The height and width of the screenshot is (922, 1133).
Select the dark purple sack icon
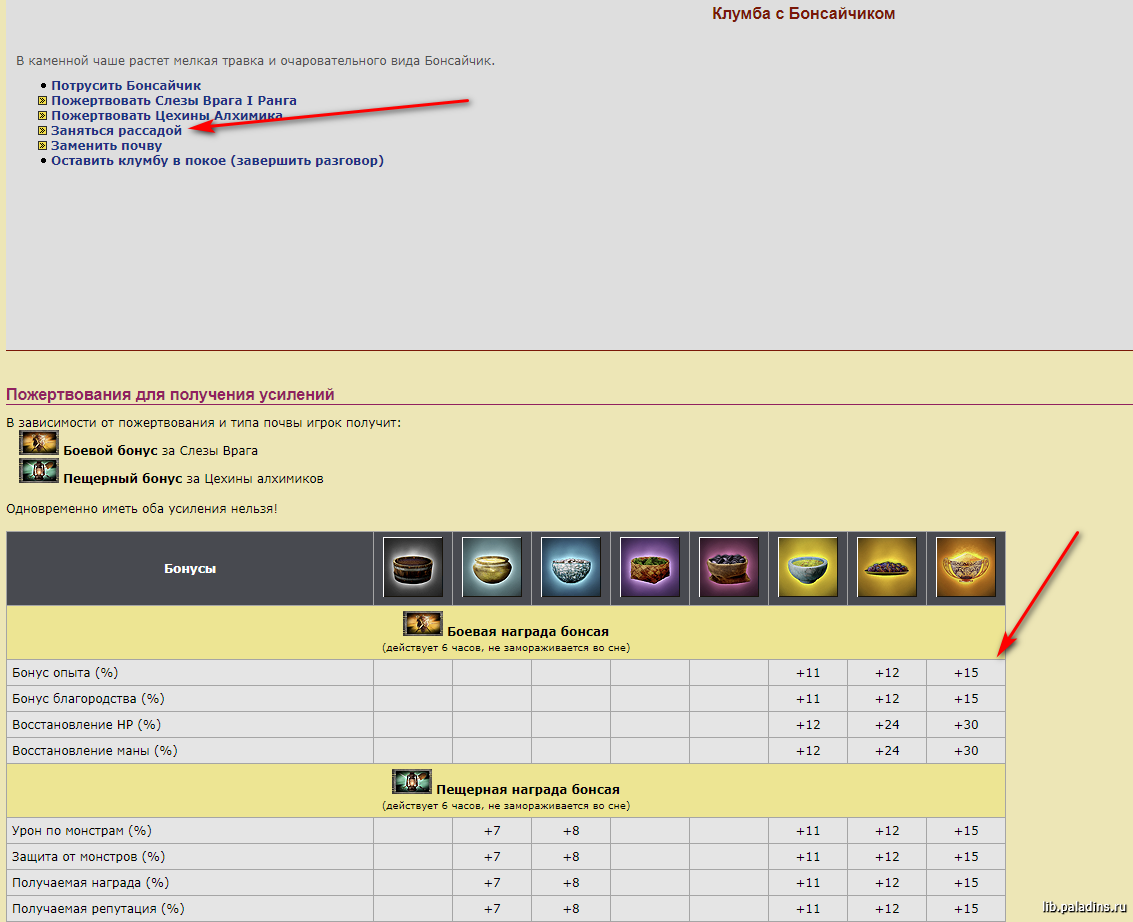pos(729,568)
